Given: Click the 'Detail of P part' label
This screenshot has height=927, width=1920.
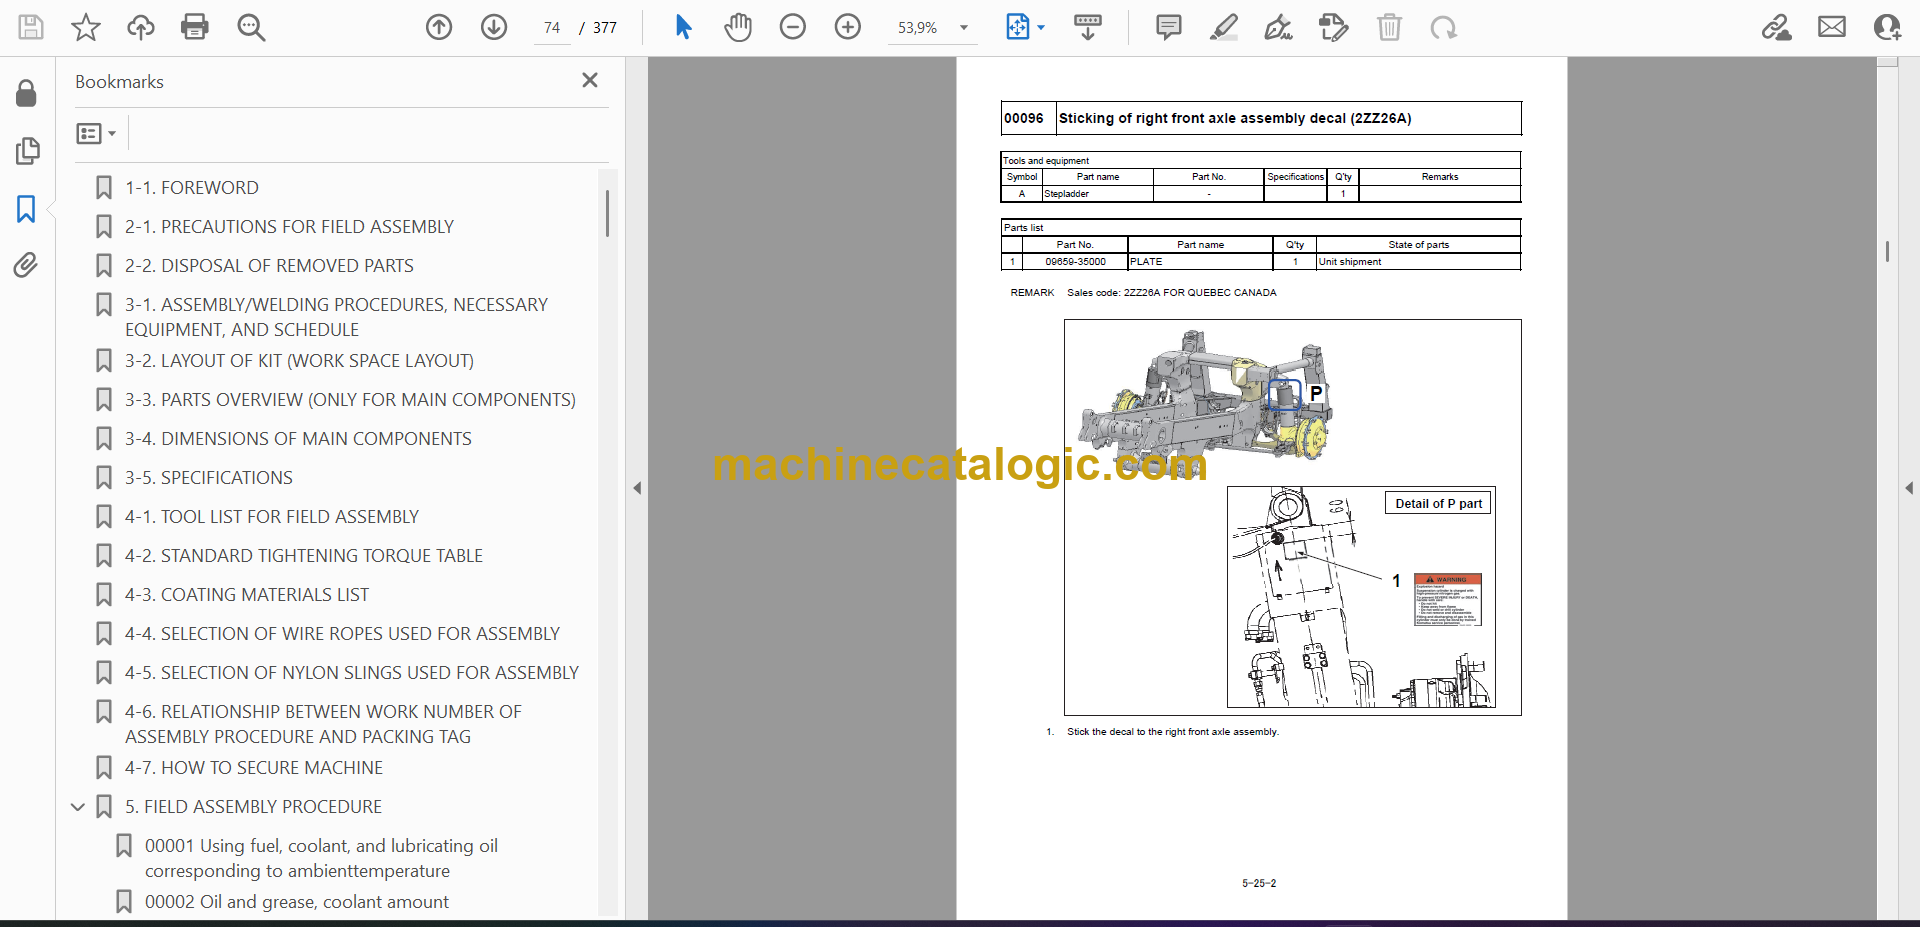Looking at the screenshot, I should [x=1438, y=503].
